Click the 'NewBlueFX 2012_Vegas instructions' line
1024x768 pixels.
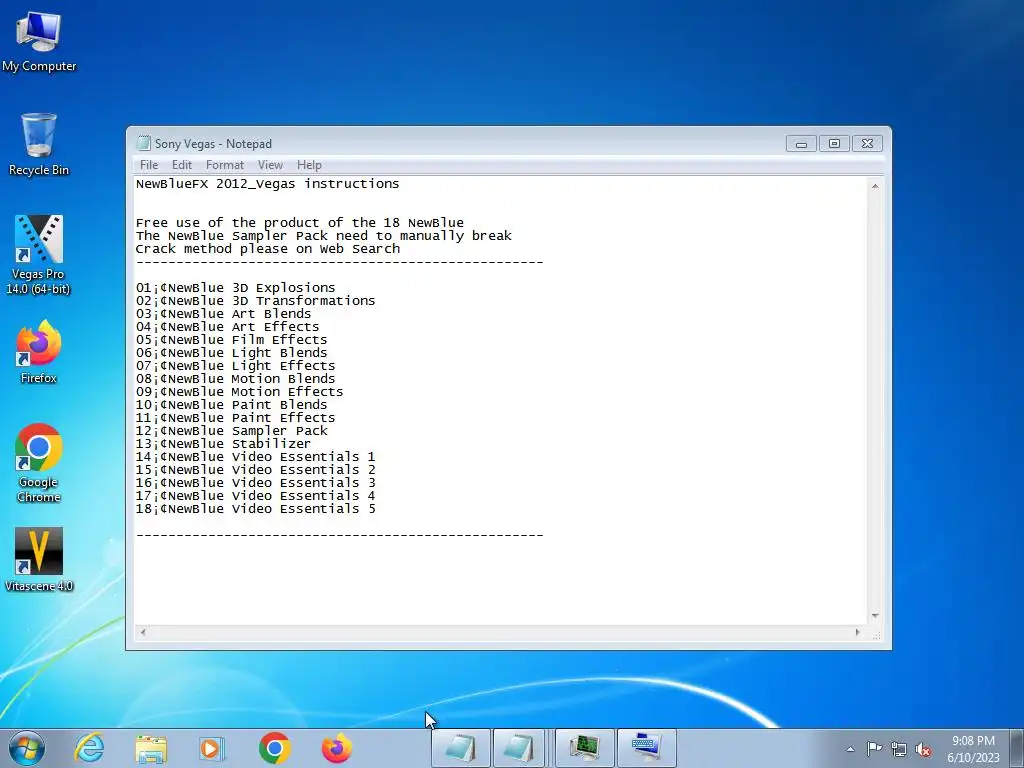[x=267, y=184]
